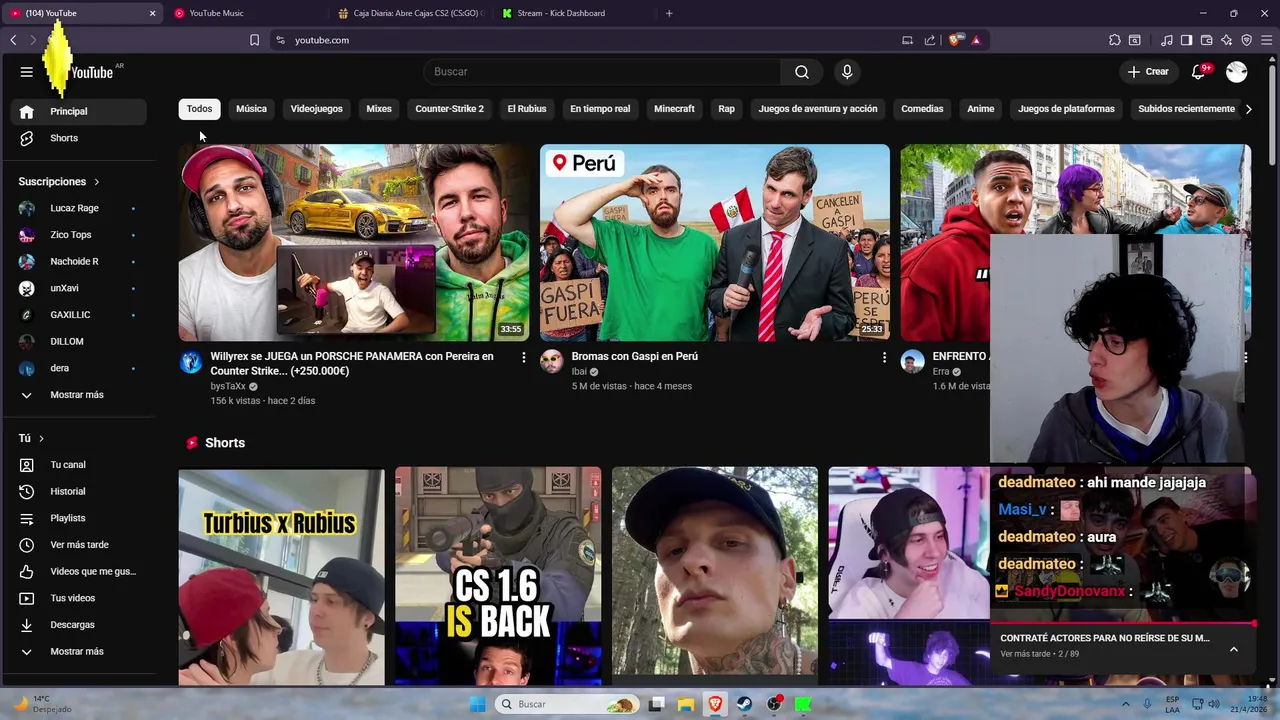Open Ver más tarde in the sidebar

[79, 545]
